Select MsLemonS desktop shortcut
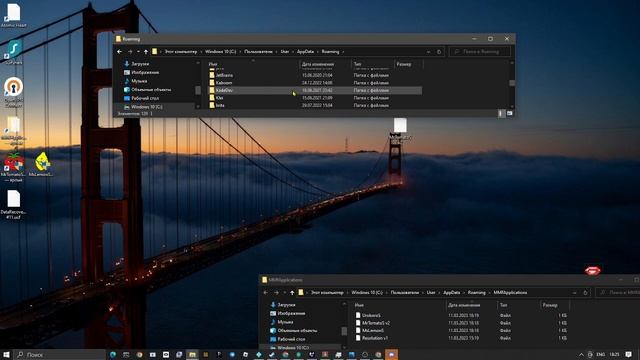The width and height of the screenshot is (640, 360). (41, 164)
